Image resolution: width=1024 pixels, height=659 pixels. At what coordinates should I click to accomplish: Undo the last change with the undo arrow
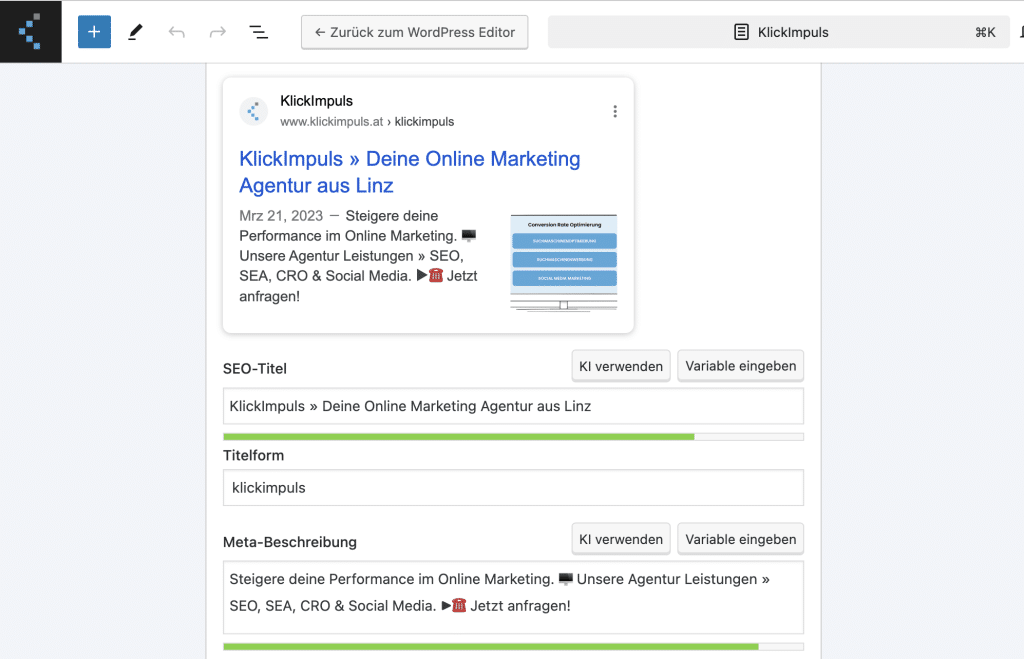tap(176, 31)
